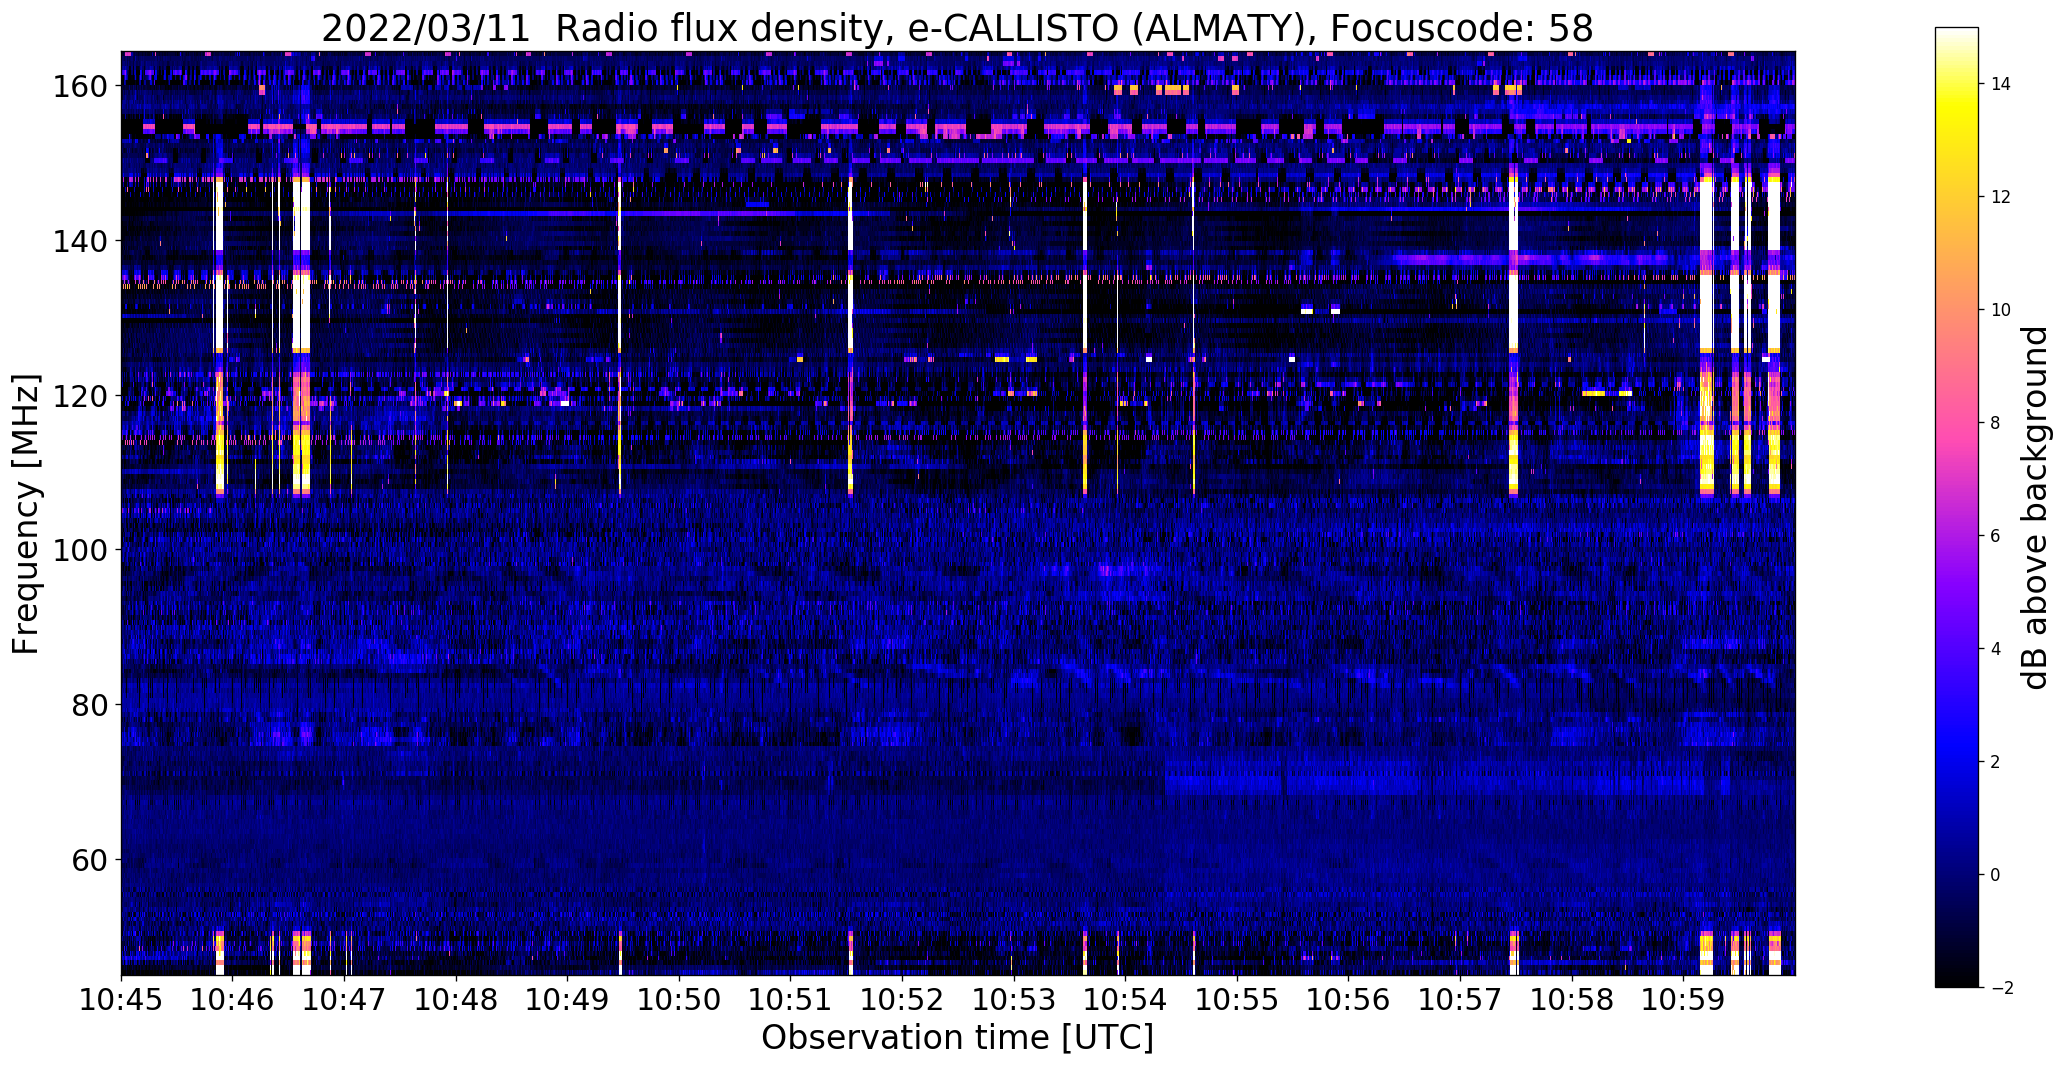Click the 10:57 time tick label
2066x1067 pixels.
1460,1000
